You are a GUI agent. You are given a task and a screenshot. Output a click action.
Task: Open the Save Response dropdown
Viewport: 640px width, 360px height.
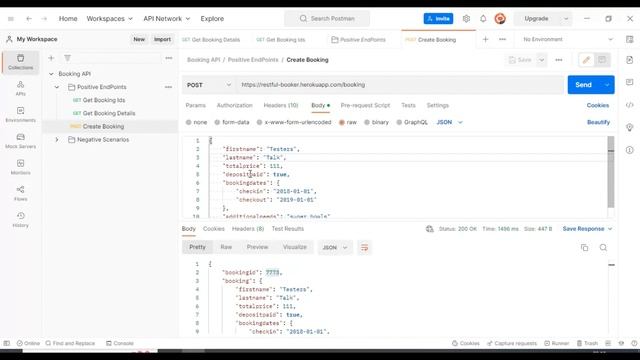pyautogui.click(x=587, y=229)
